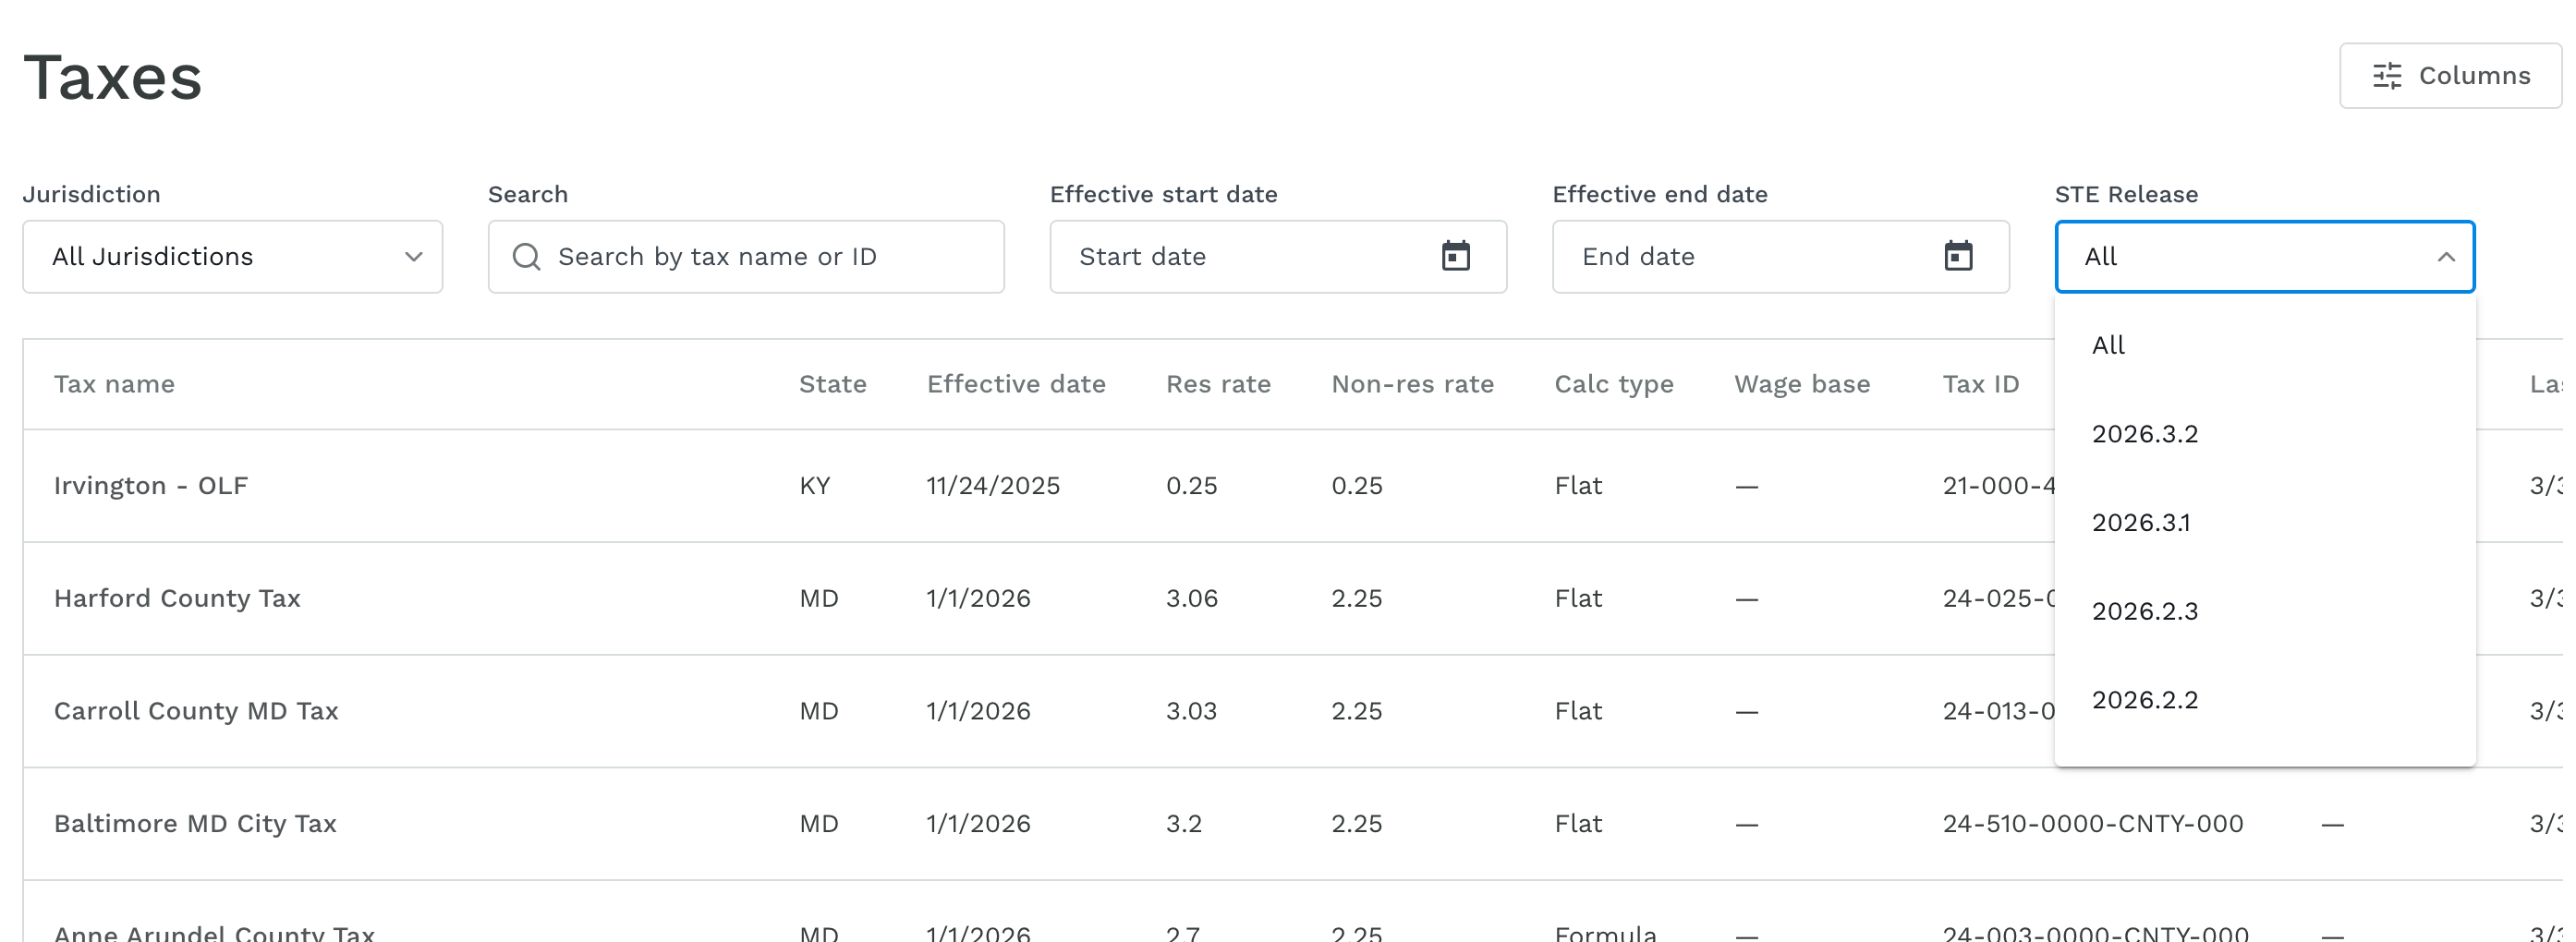This screenshot has width=2576, height=942.
Task: Sort by the Tax name column header
Action: [x=114, y=384]
